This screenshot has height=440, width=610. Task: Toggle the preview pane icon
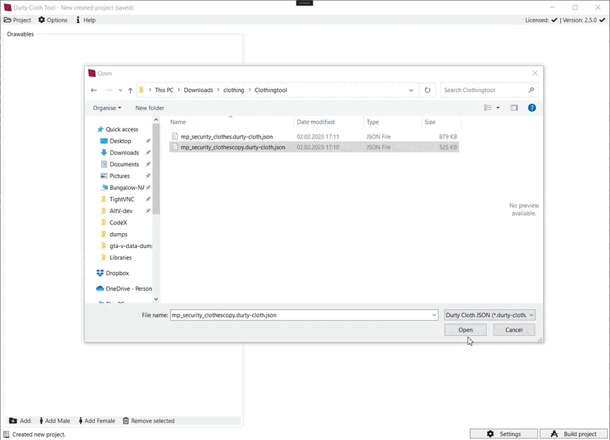514,108
